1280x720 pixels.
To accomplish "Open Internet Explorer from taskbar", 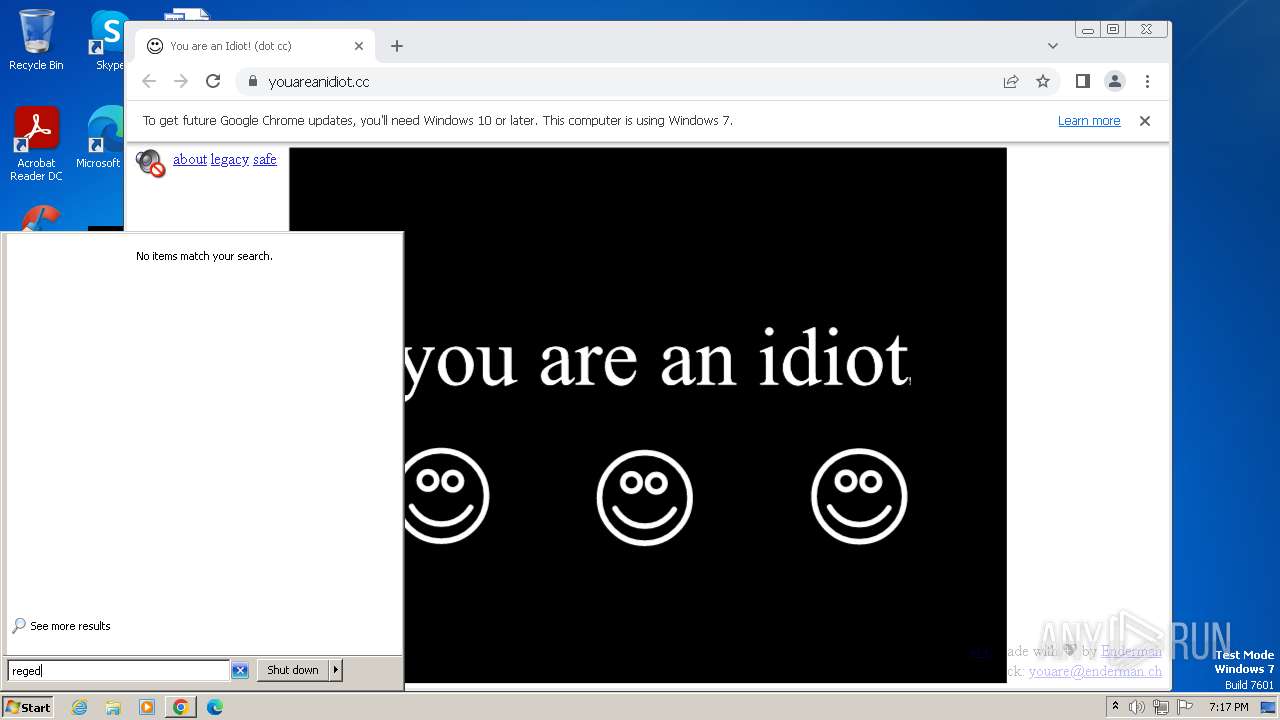I will tap(79, 707).
